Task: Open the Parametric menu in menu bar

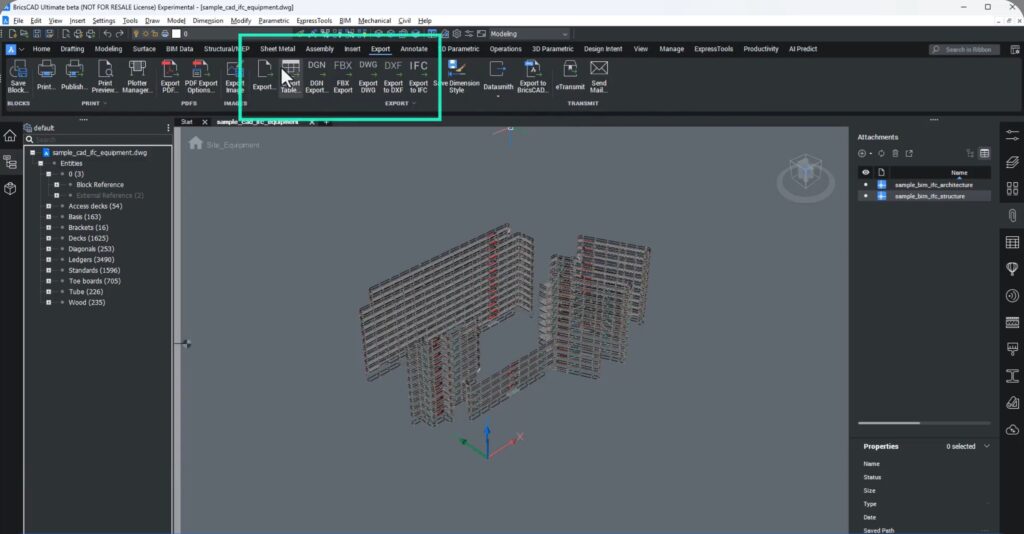Action: (274, 21)
